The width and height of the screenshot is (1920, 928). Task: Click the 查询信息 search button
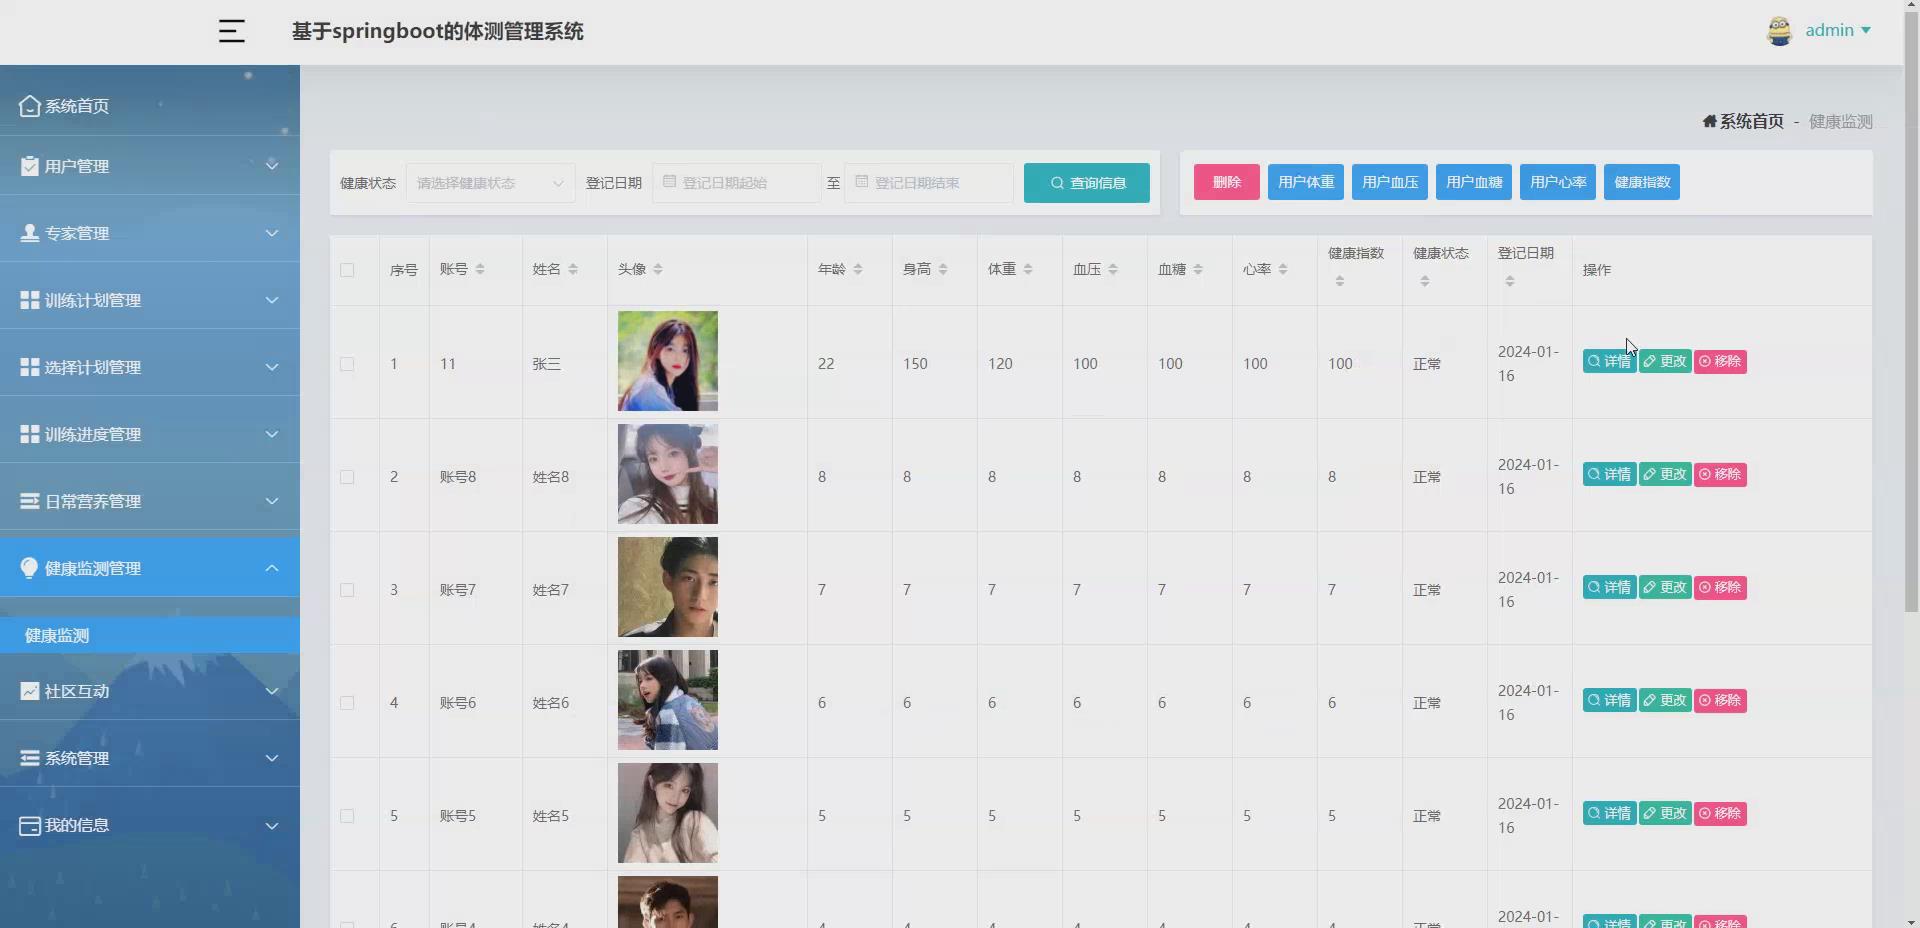pyautogui.click(x=1086, y=183)
